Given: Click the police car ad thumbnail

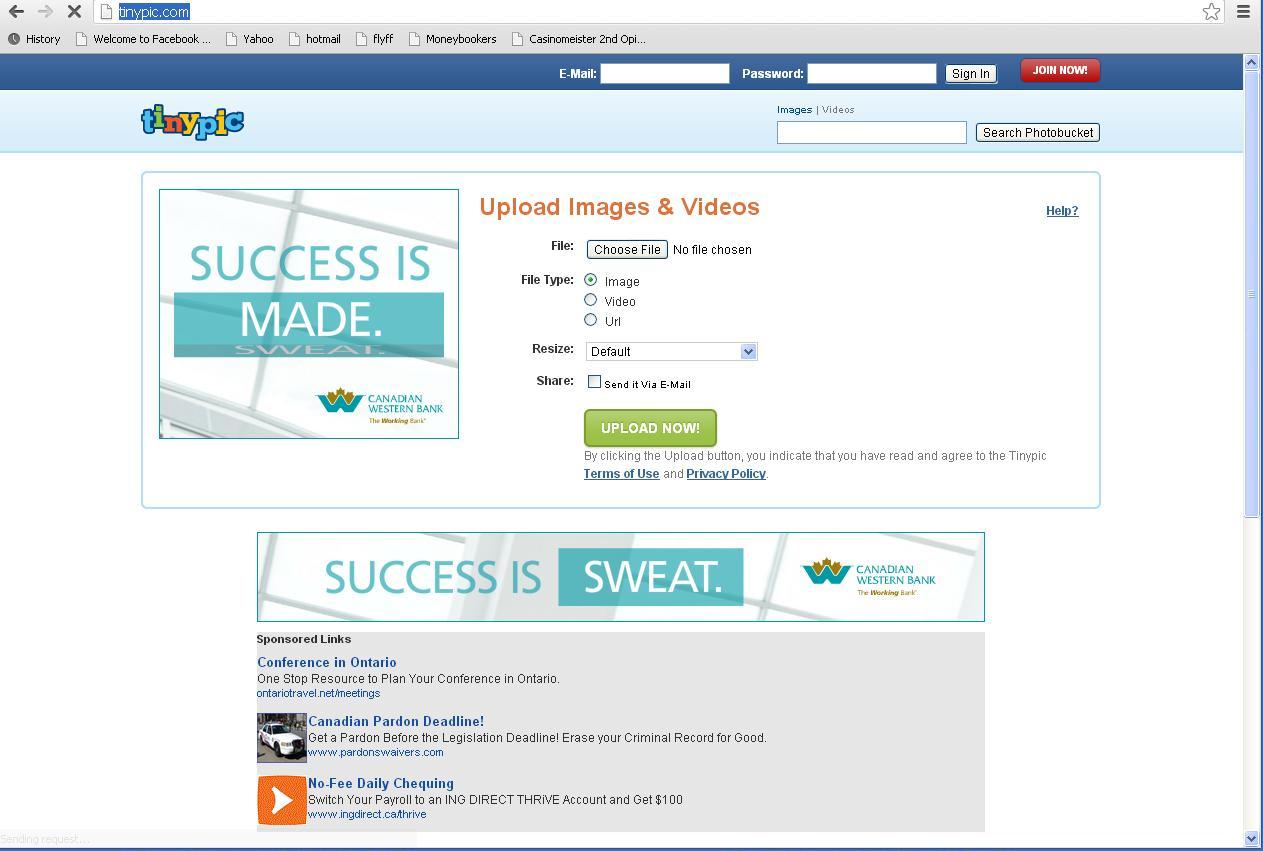Looking at the screenshot, I should pyautogui.click(x=282, y=738).
